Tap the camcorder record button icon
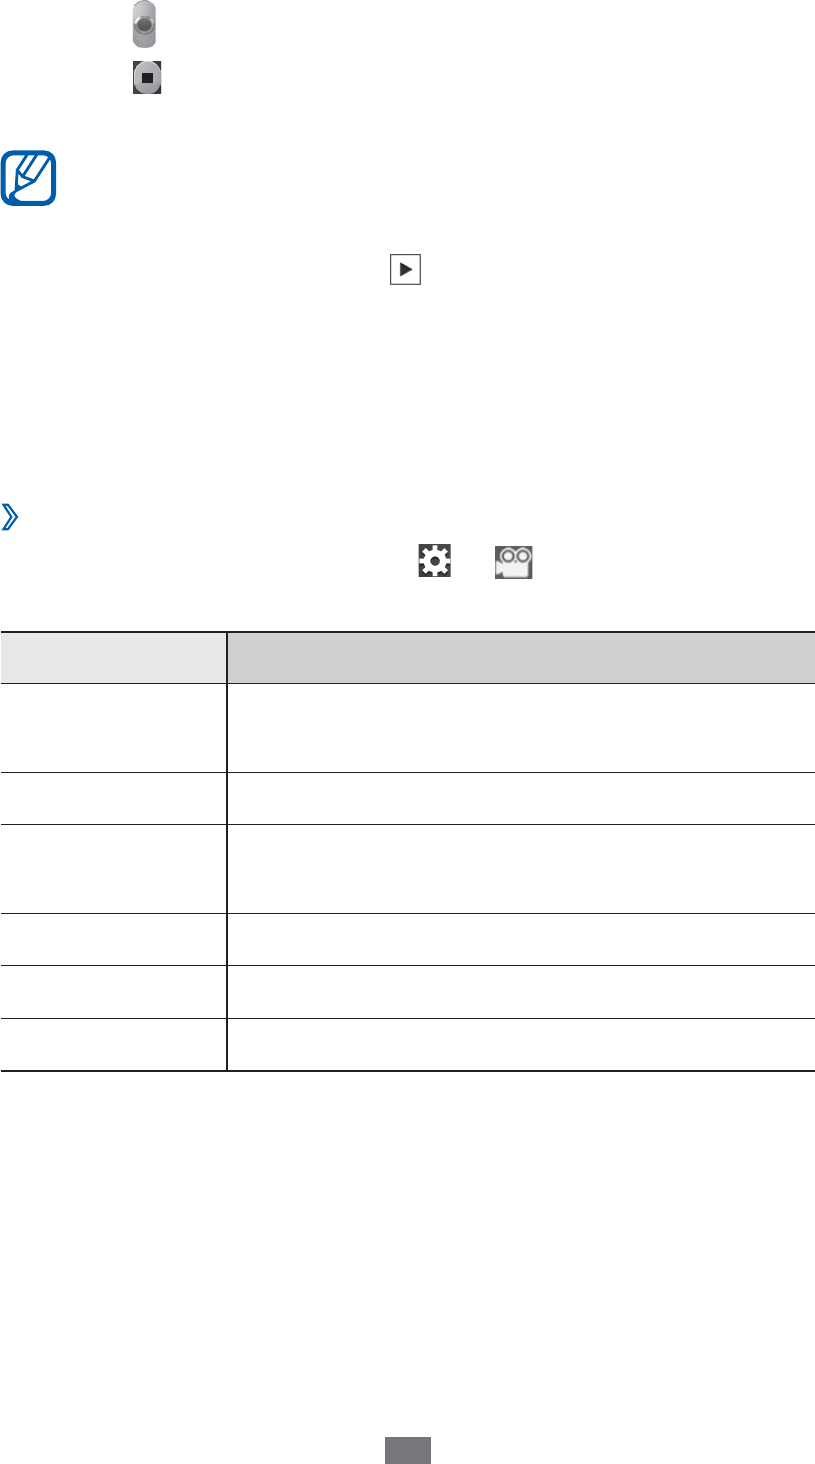This screenshot has height=1464, width=815. pyautogui.click(x=145, y=25)
